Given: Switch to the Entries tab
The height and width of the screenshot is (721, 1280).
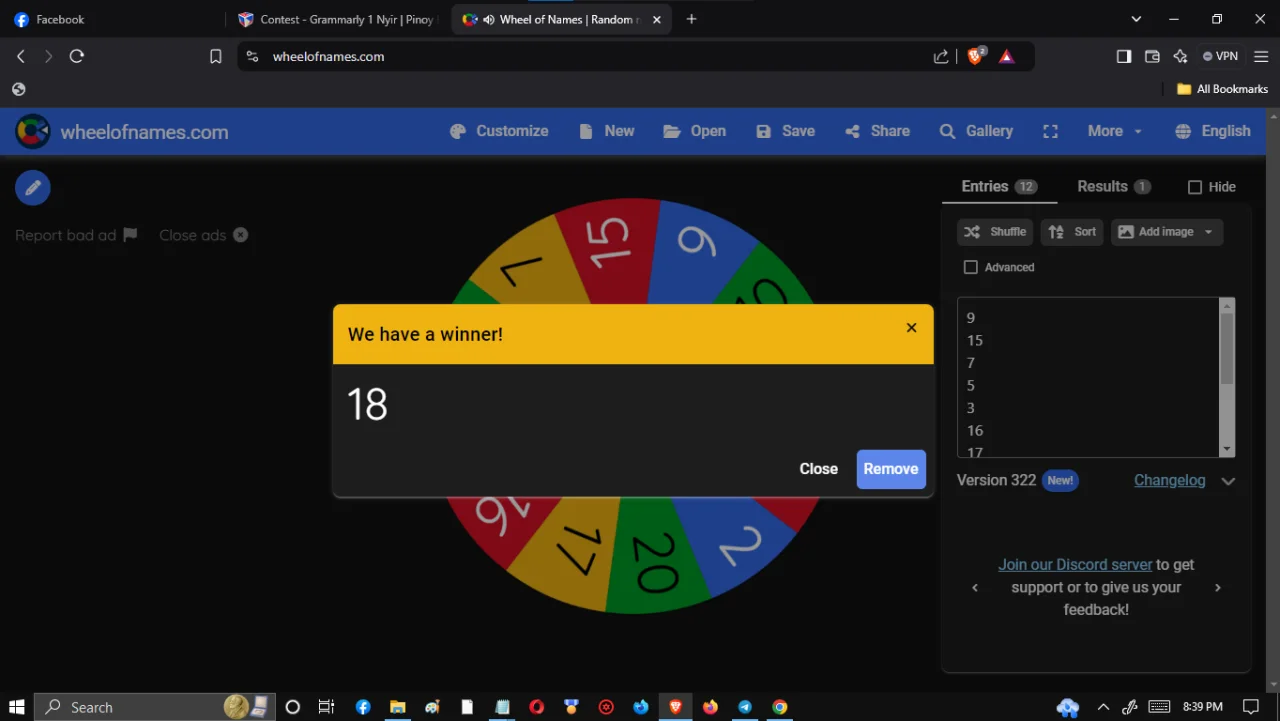Looking at the screenshot, I should (999, 187).
